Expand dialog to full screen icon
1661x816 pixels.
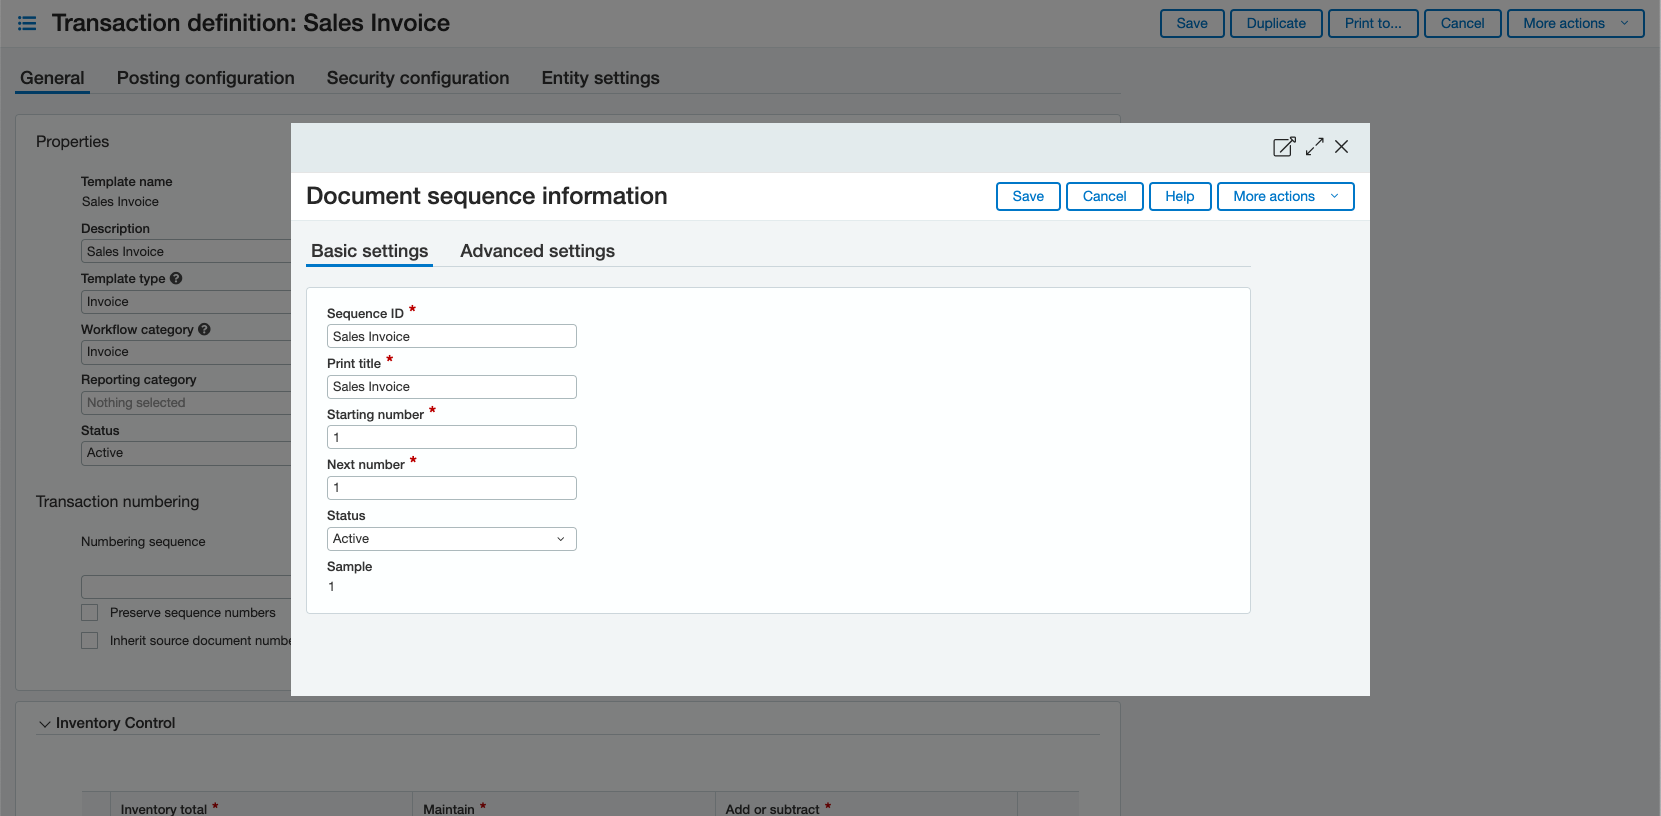[x=1315, y=147]
